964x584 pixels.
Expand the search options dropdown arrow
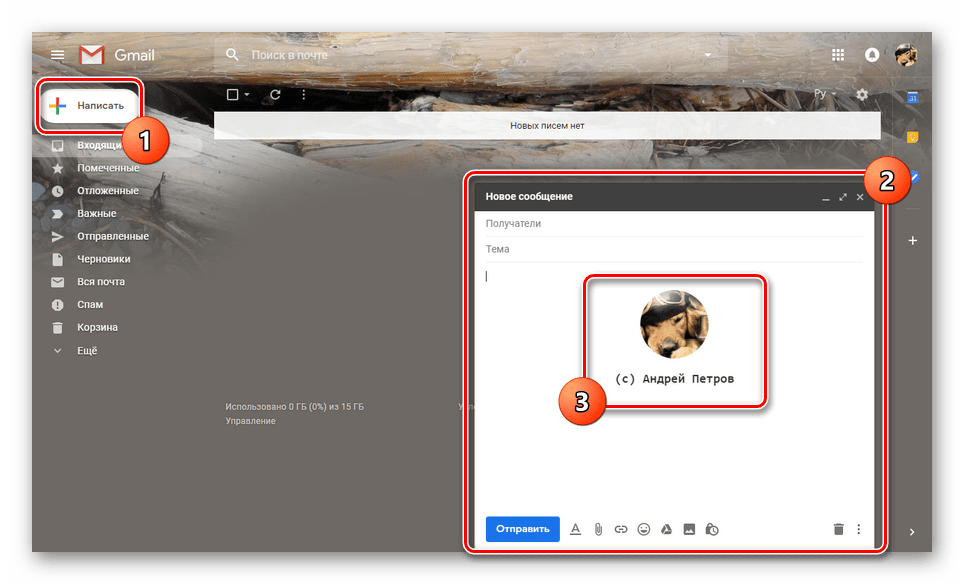click(708, 55)
